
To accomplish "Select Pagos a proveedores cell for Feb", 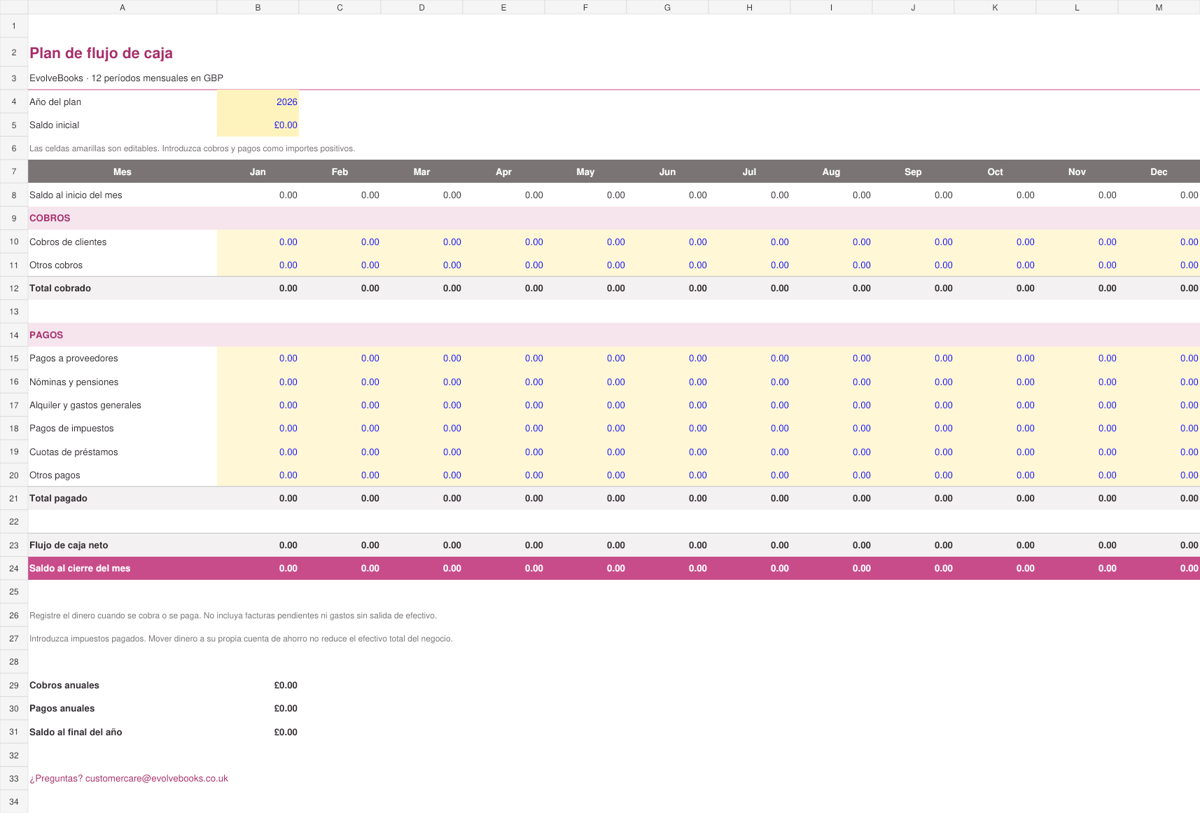I will coord(340,358).
